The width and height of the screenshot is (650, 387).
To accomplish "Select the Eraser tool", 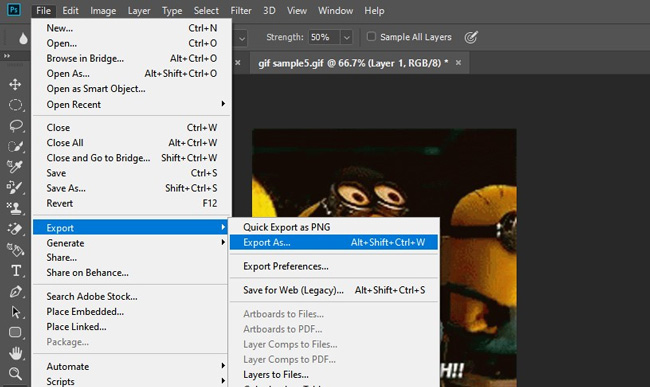I will point(15,229).
